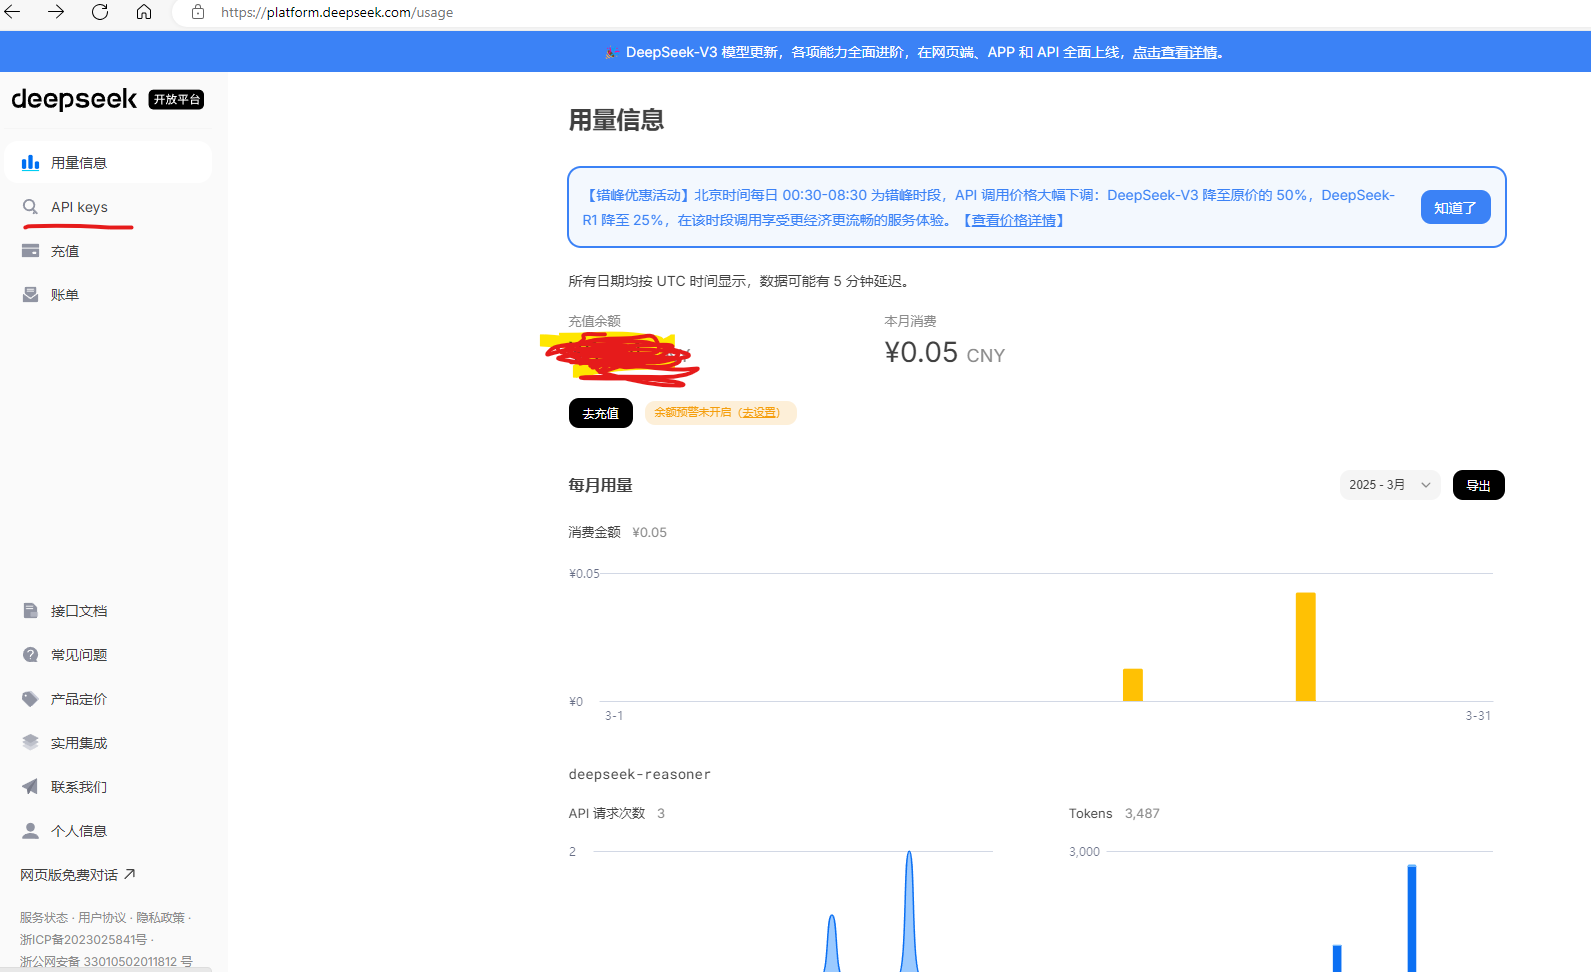This screenshot has width=1591, height=972.
Task: Click the ¥0.05 CNY monthly spend value
Action: pos(944,353)
